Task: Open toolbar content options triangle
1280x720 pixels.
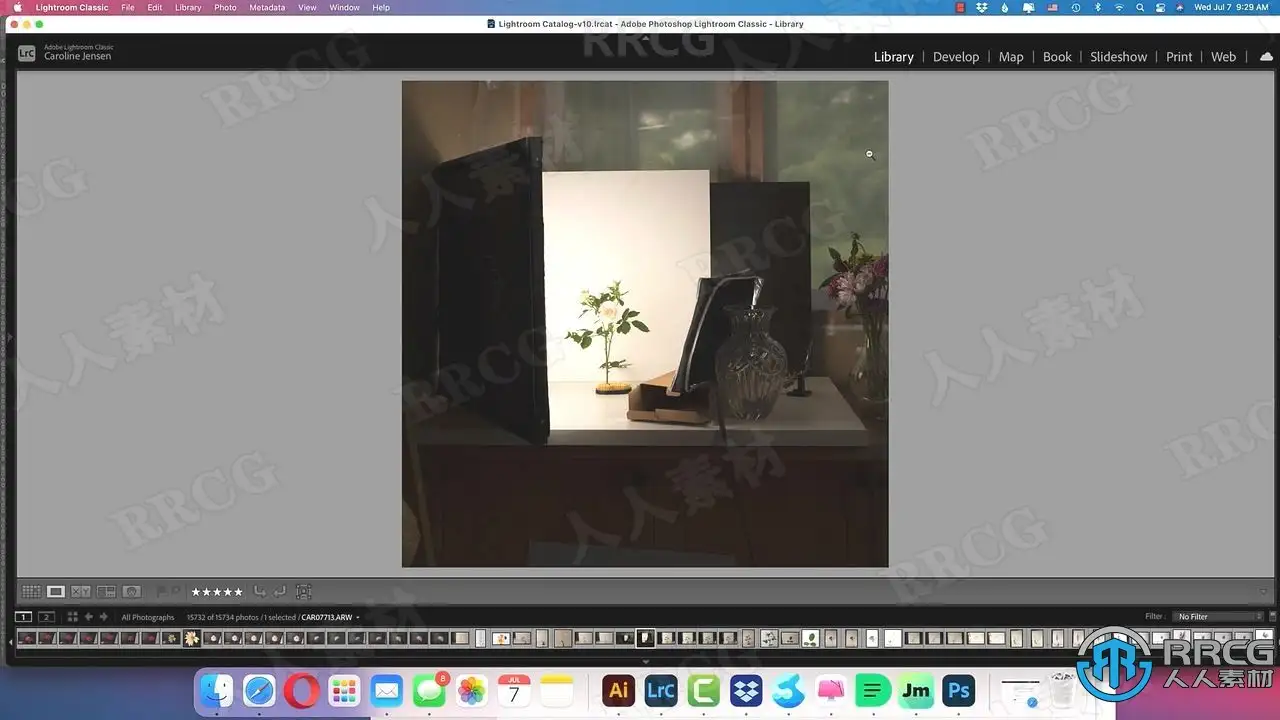Action: 1263,592
